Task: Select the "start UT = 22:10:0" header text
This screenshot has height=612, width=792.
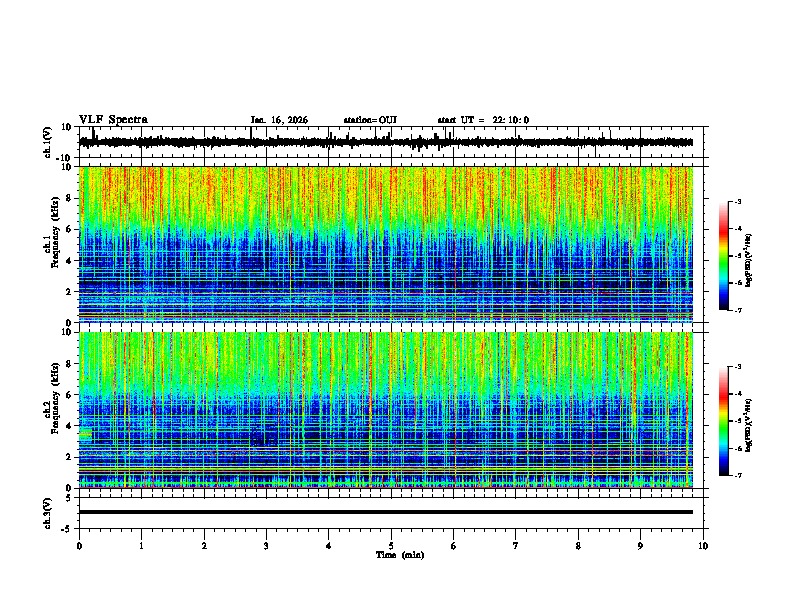Action: pos(483,120)
